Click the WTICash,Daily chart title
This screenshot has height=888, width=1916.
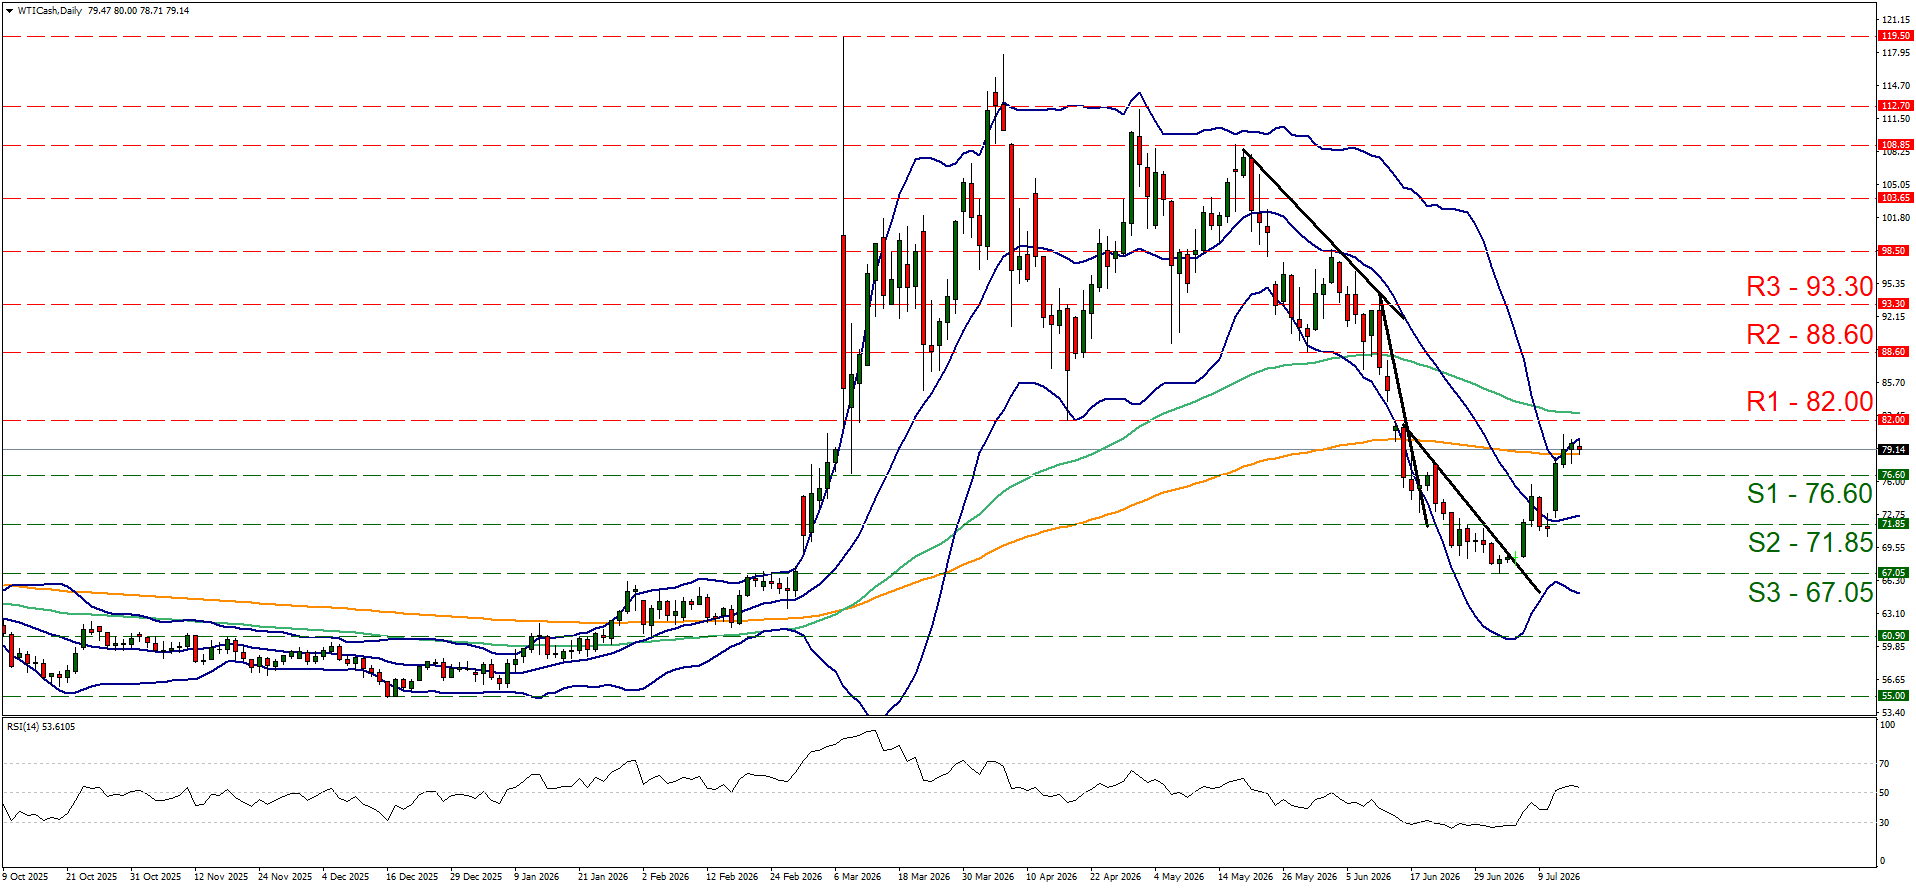(49, 11)
